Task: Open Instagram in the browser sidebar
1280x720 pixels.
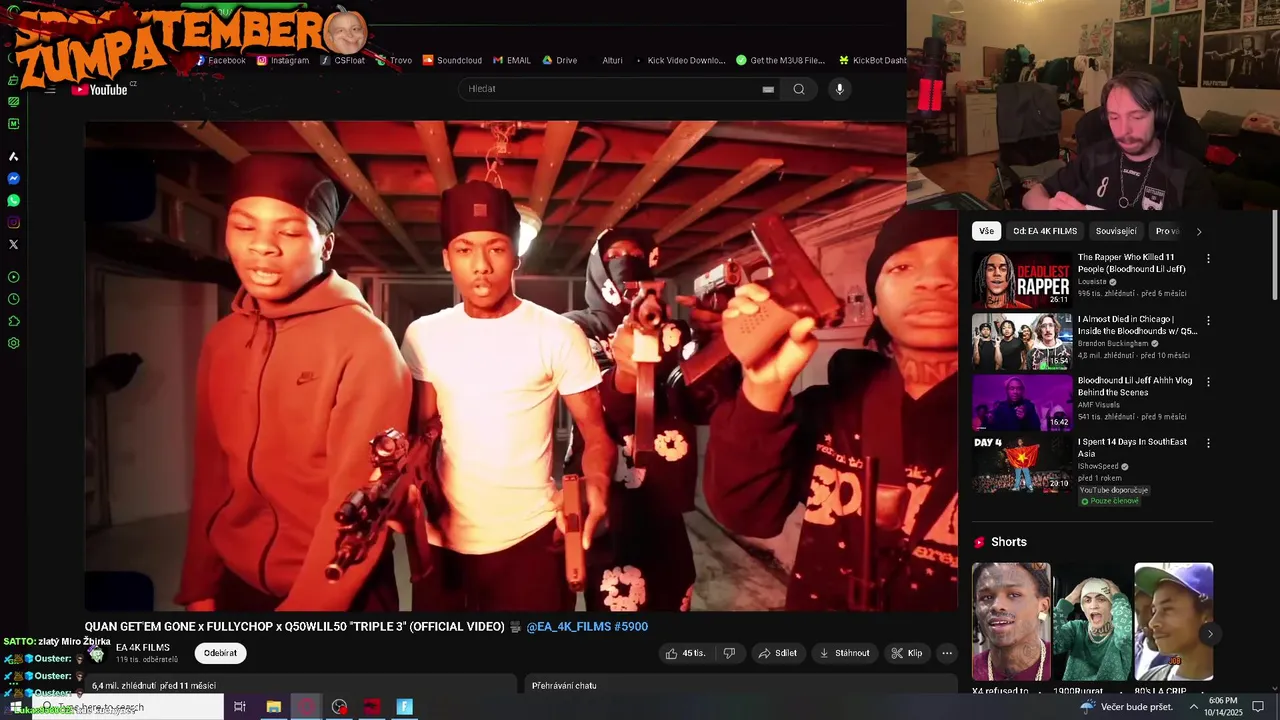Action: (x=13, y=223)
